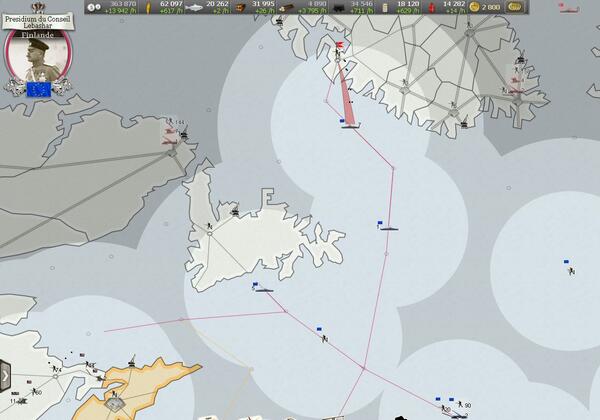
Task: Select the battleship firing the red beam
Action: [x=351, y=125]
